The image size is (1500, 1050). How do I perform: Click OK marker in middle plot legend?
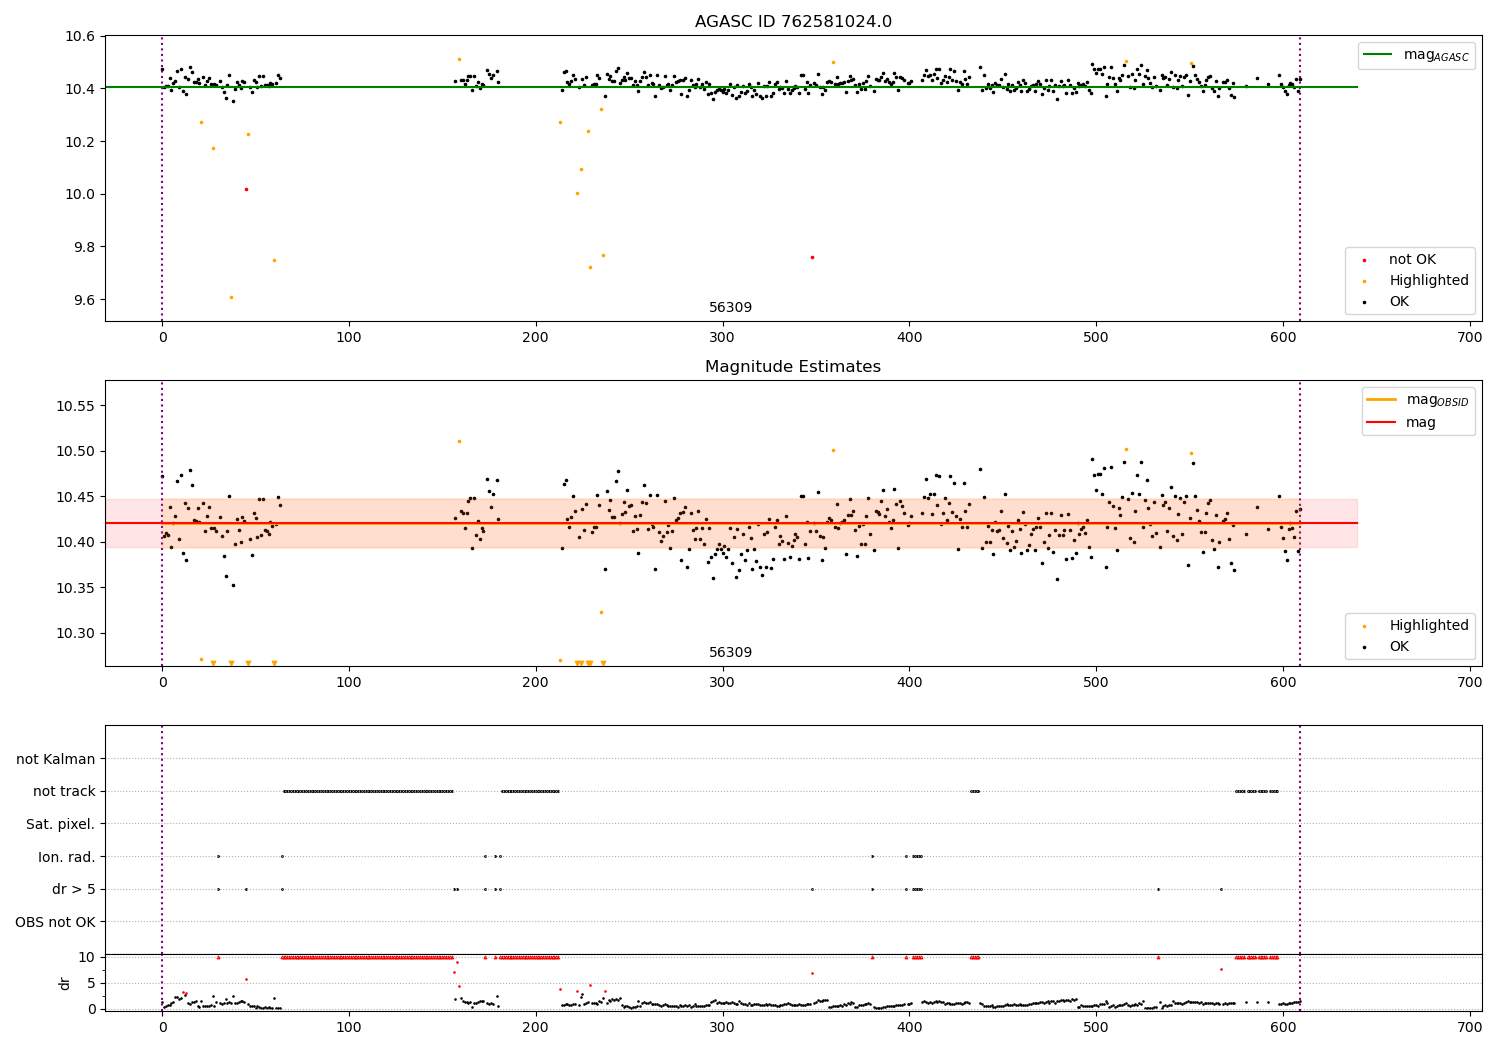point(1365,648)
